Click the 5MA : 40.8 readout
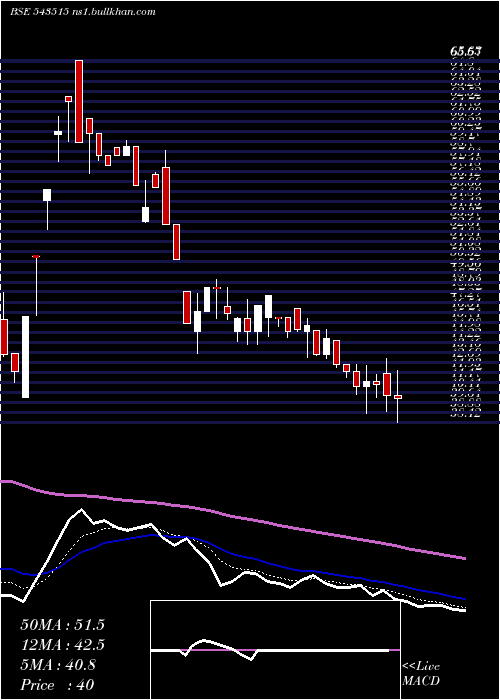 point(58,665)
